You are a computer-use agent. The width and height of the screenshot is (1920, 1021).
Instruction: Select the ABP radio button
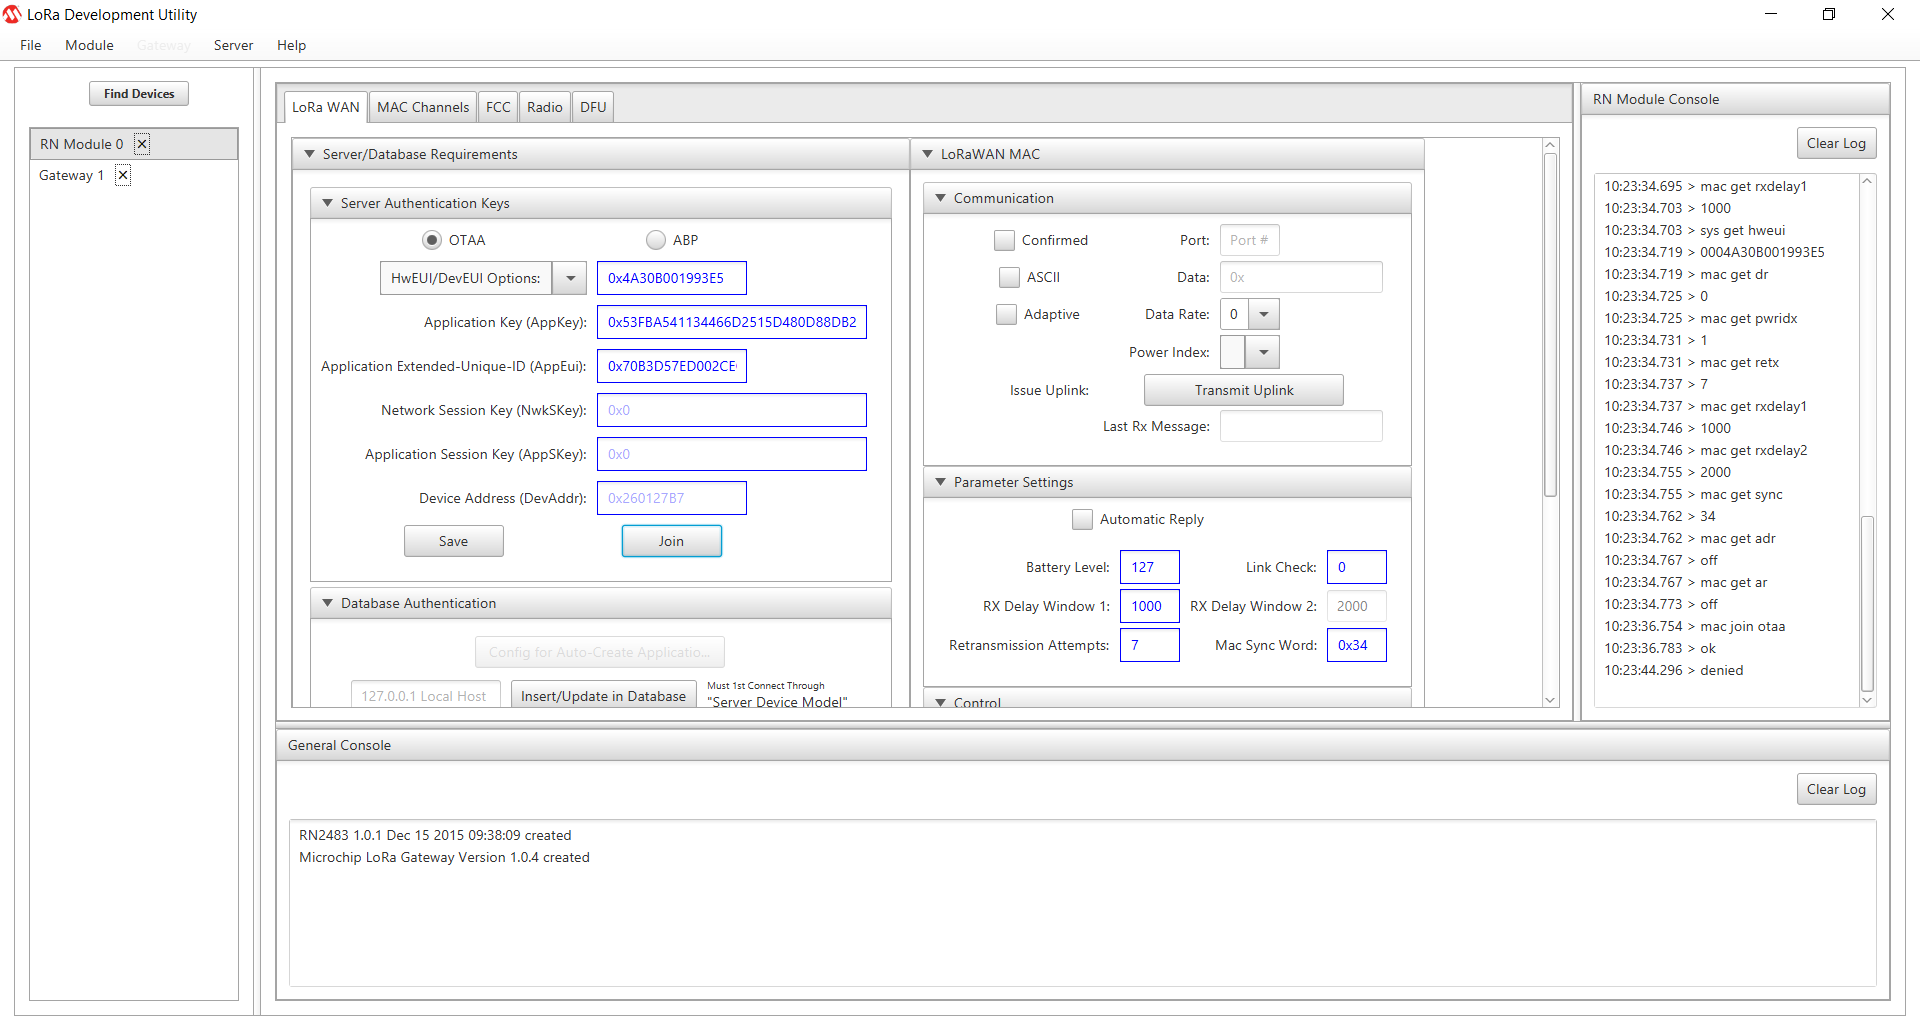click(x=656, y=240)
